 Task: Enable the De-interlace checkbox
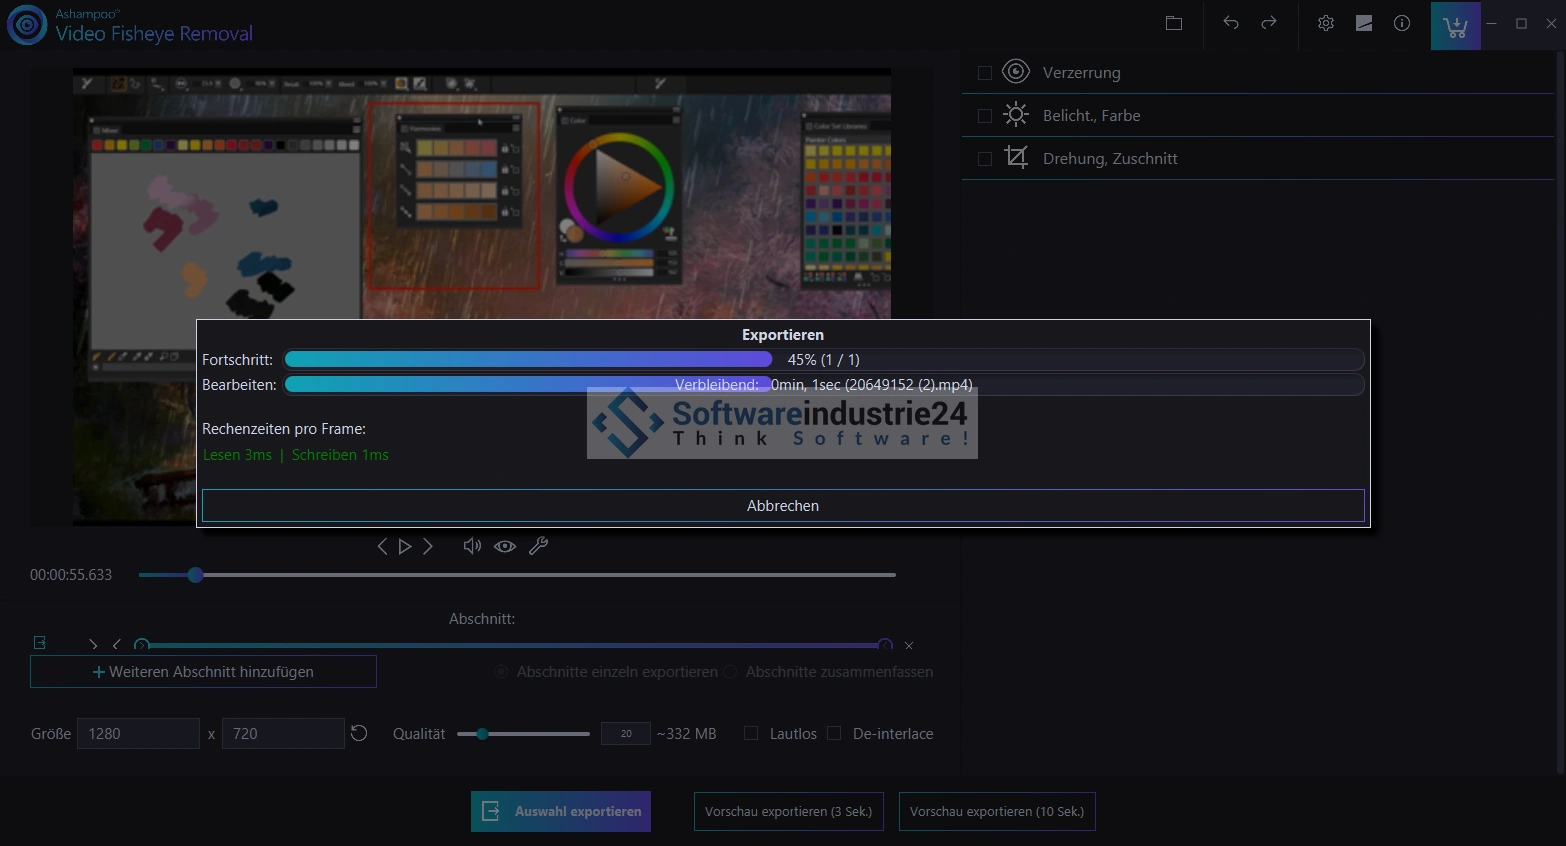(834, 733)
